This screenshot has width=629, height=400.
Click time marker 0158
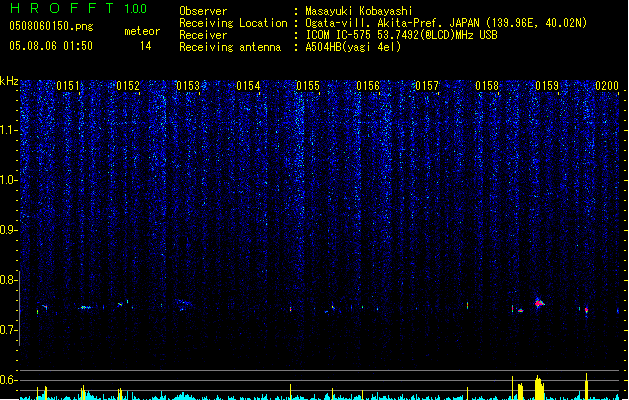point(487,86)
